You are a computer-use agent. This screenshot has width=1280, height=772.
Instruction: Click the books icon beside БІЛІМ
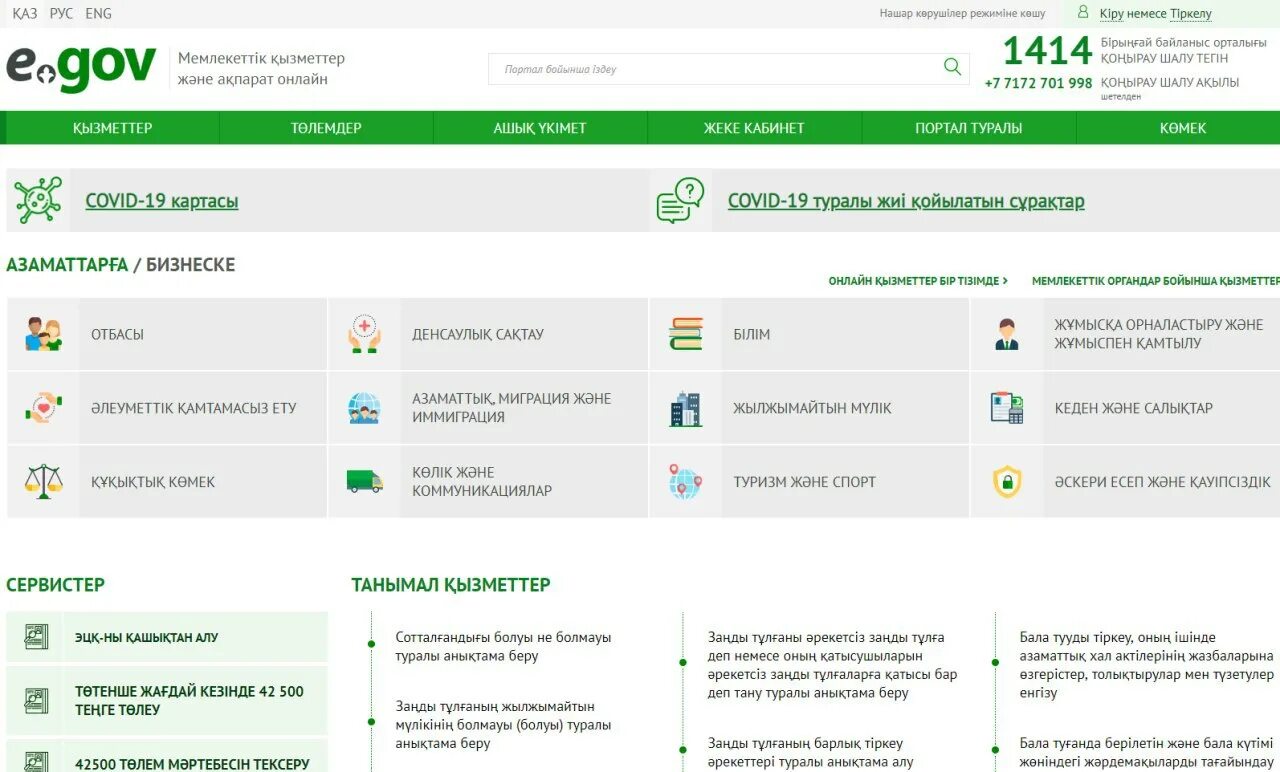(x=686, y=334)
